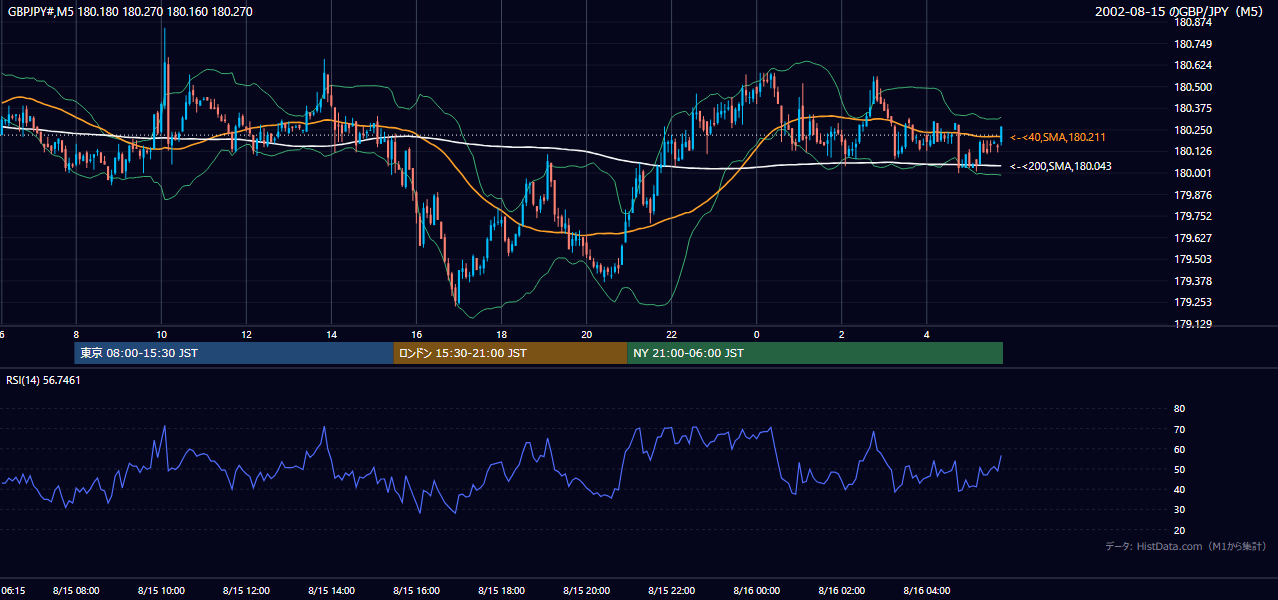This screenshot has width=1278, height=600.
Task: Click the 179.253 price axis label
Action: (1194, 302)
